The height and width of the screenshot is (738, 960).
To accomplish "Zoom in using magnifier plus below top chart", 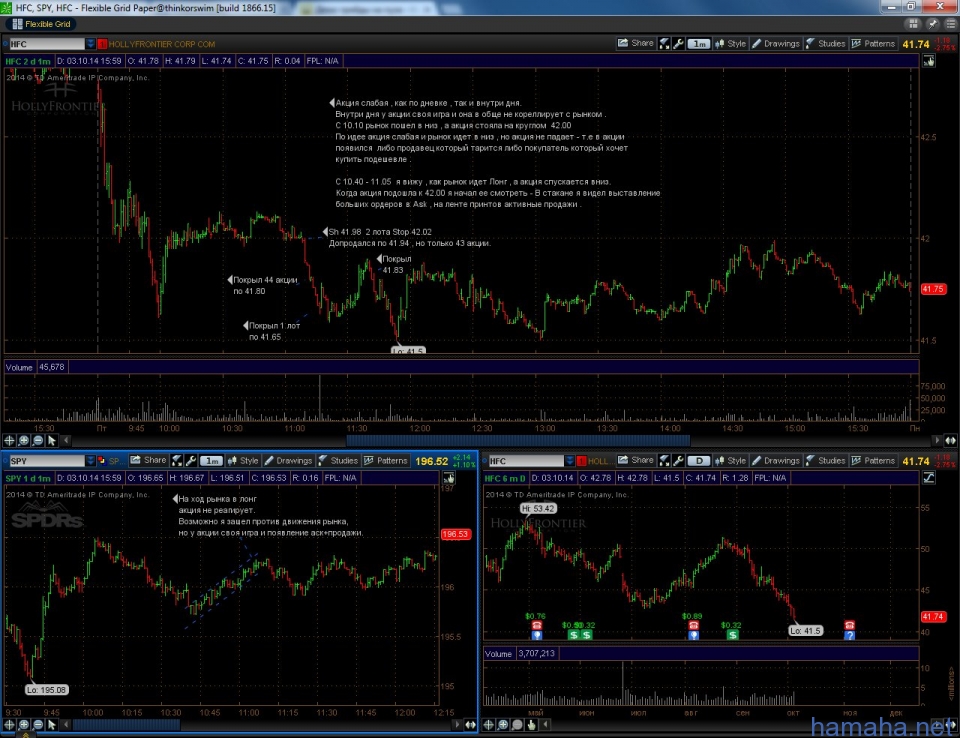I will 24,440.
